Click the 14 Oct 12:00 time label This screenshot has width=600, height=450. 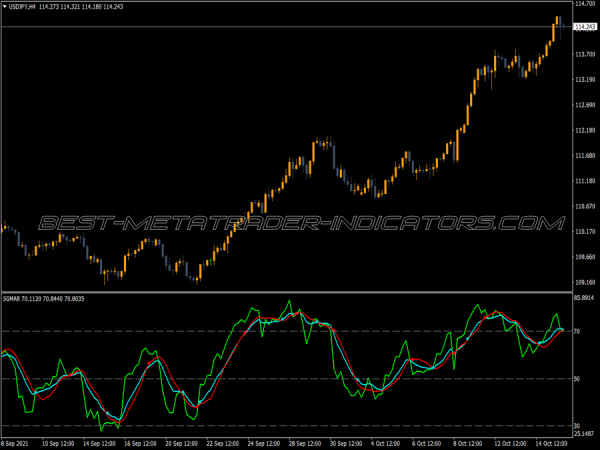(x=551, y=444)
